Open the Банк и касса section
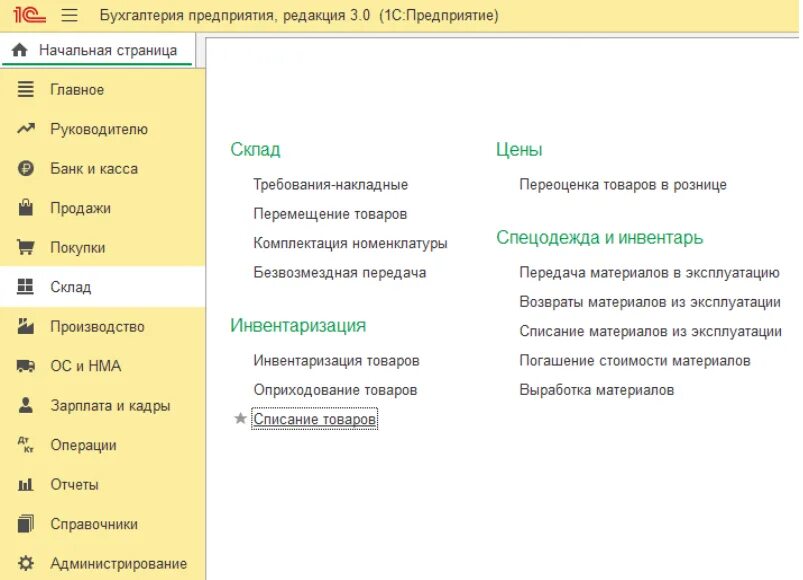The width and height of the screenshot is (803, 580). pyautogui.click(x=102, y=168)
